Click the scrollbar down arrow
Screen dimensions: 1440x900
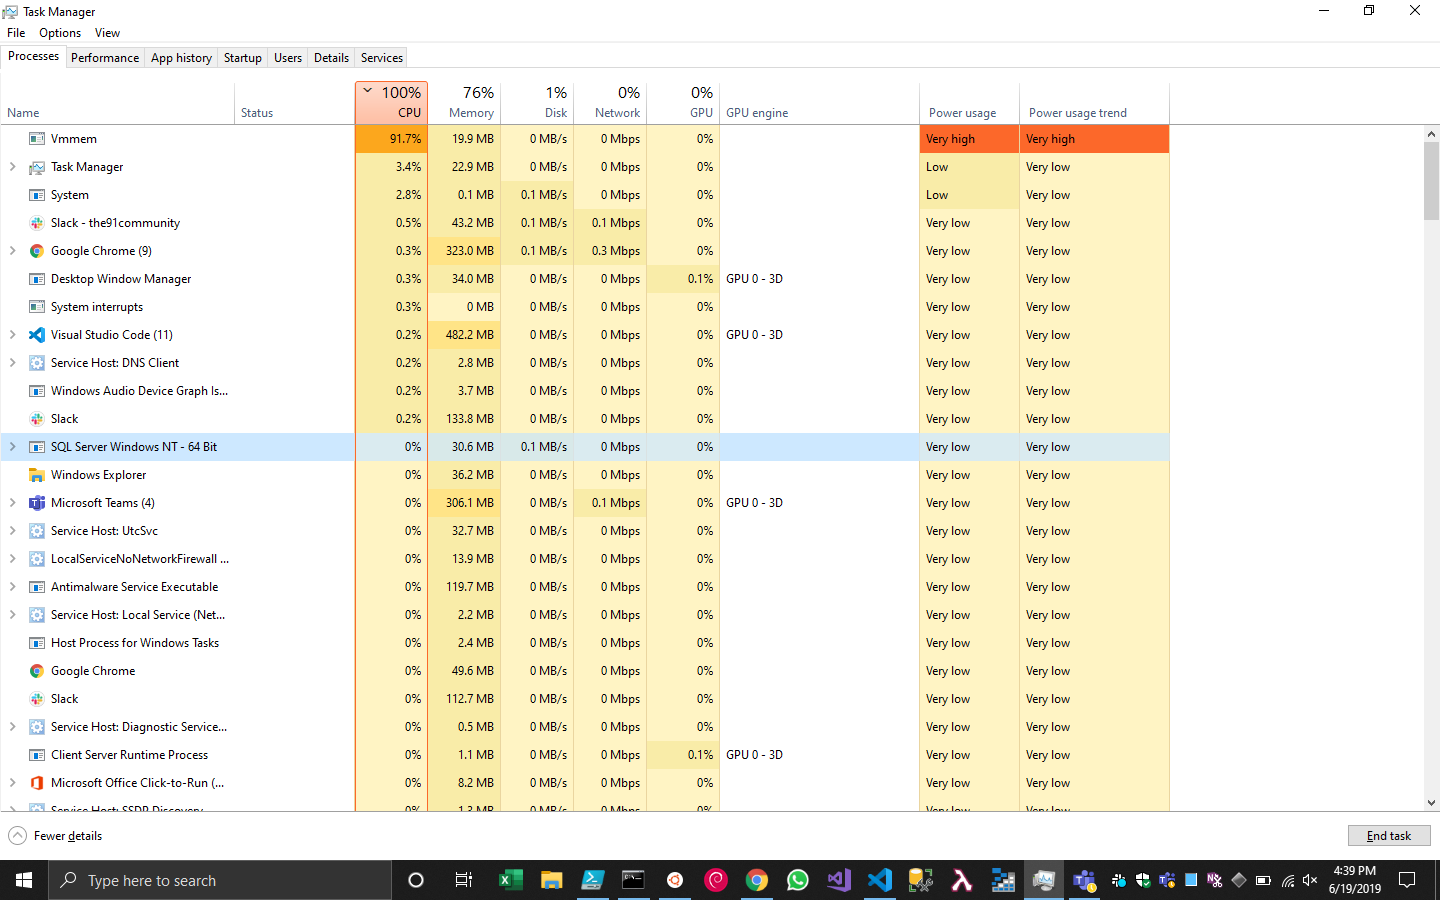pos(1431,802)
